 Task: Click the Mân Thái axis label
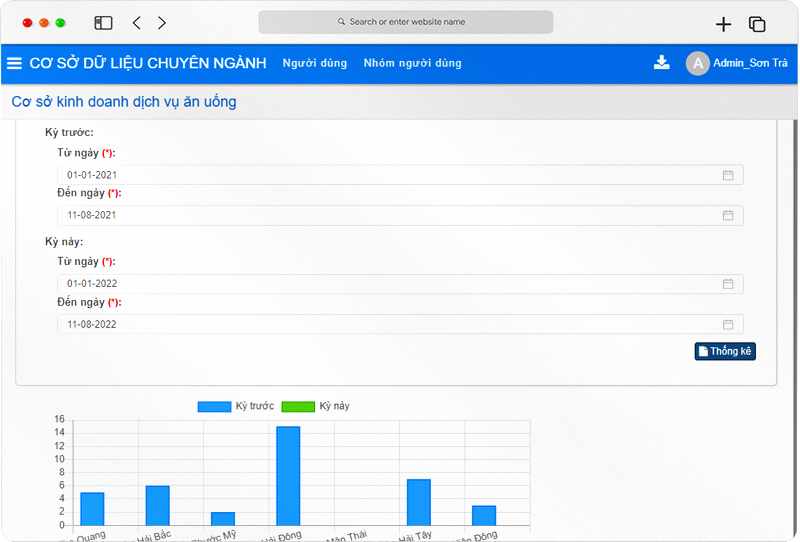346,536
